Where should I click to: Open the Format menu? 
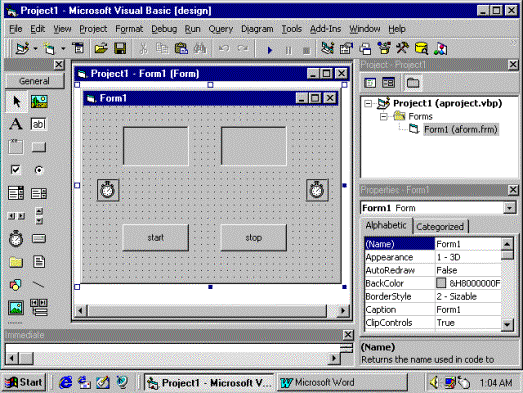pyautogui.click(x=129, y=29)
